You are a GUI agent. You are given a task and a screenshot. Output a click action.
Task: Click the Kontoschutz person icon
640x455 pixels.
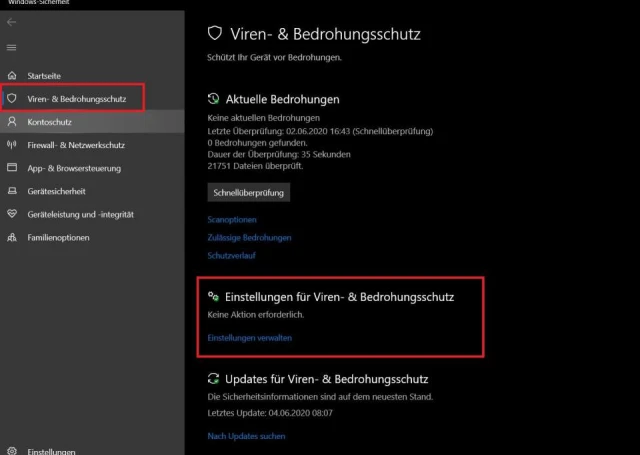click(12, 122)
